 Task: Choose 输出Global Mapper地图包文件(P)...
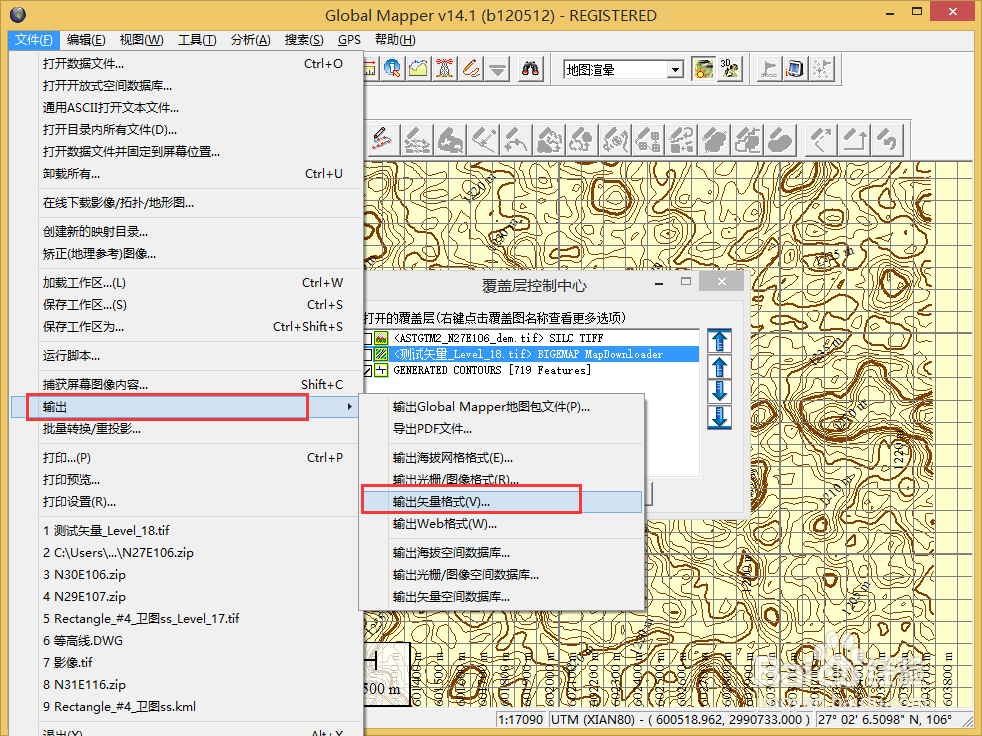point(502,407)
